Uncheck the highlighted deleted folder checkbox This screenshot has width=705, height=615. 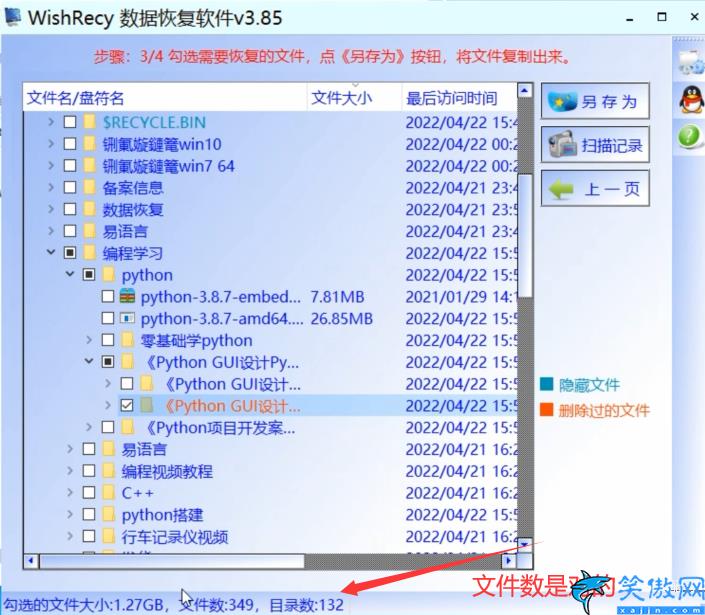(127, 406)
